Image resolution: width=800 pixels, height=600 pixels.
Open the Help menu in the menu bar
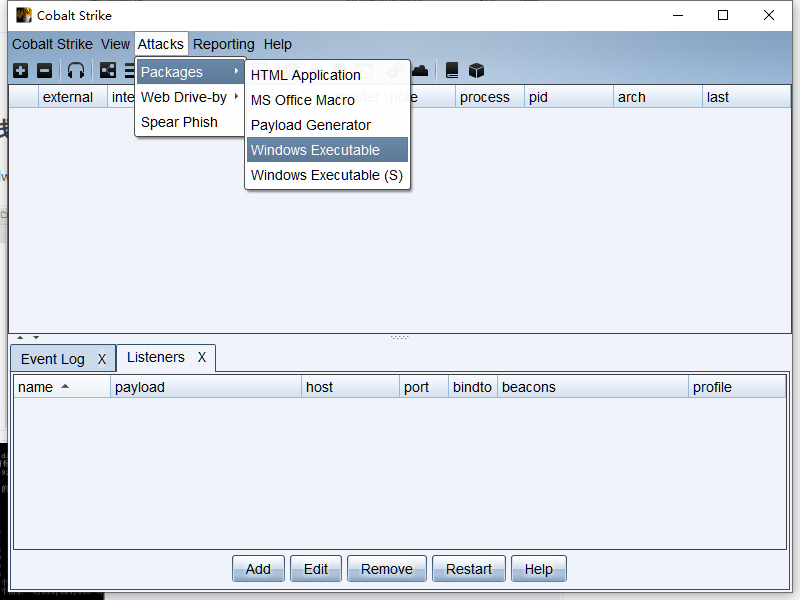click(278, 44)
